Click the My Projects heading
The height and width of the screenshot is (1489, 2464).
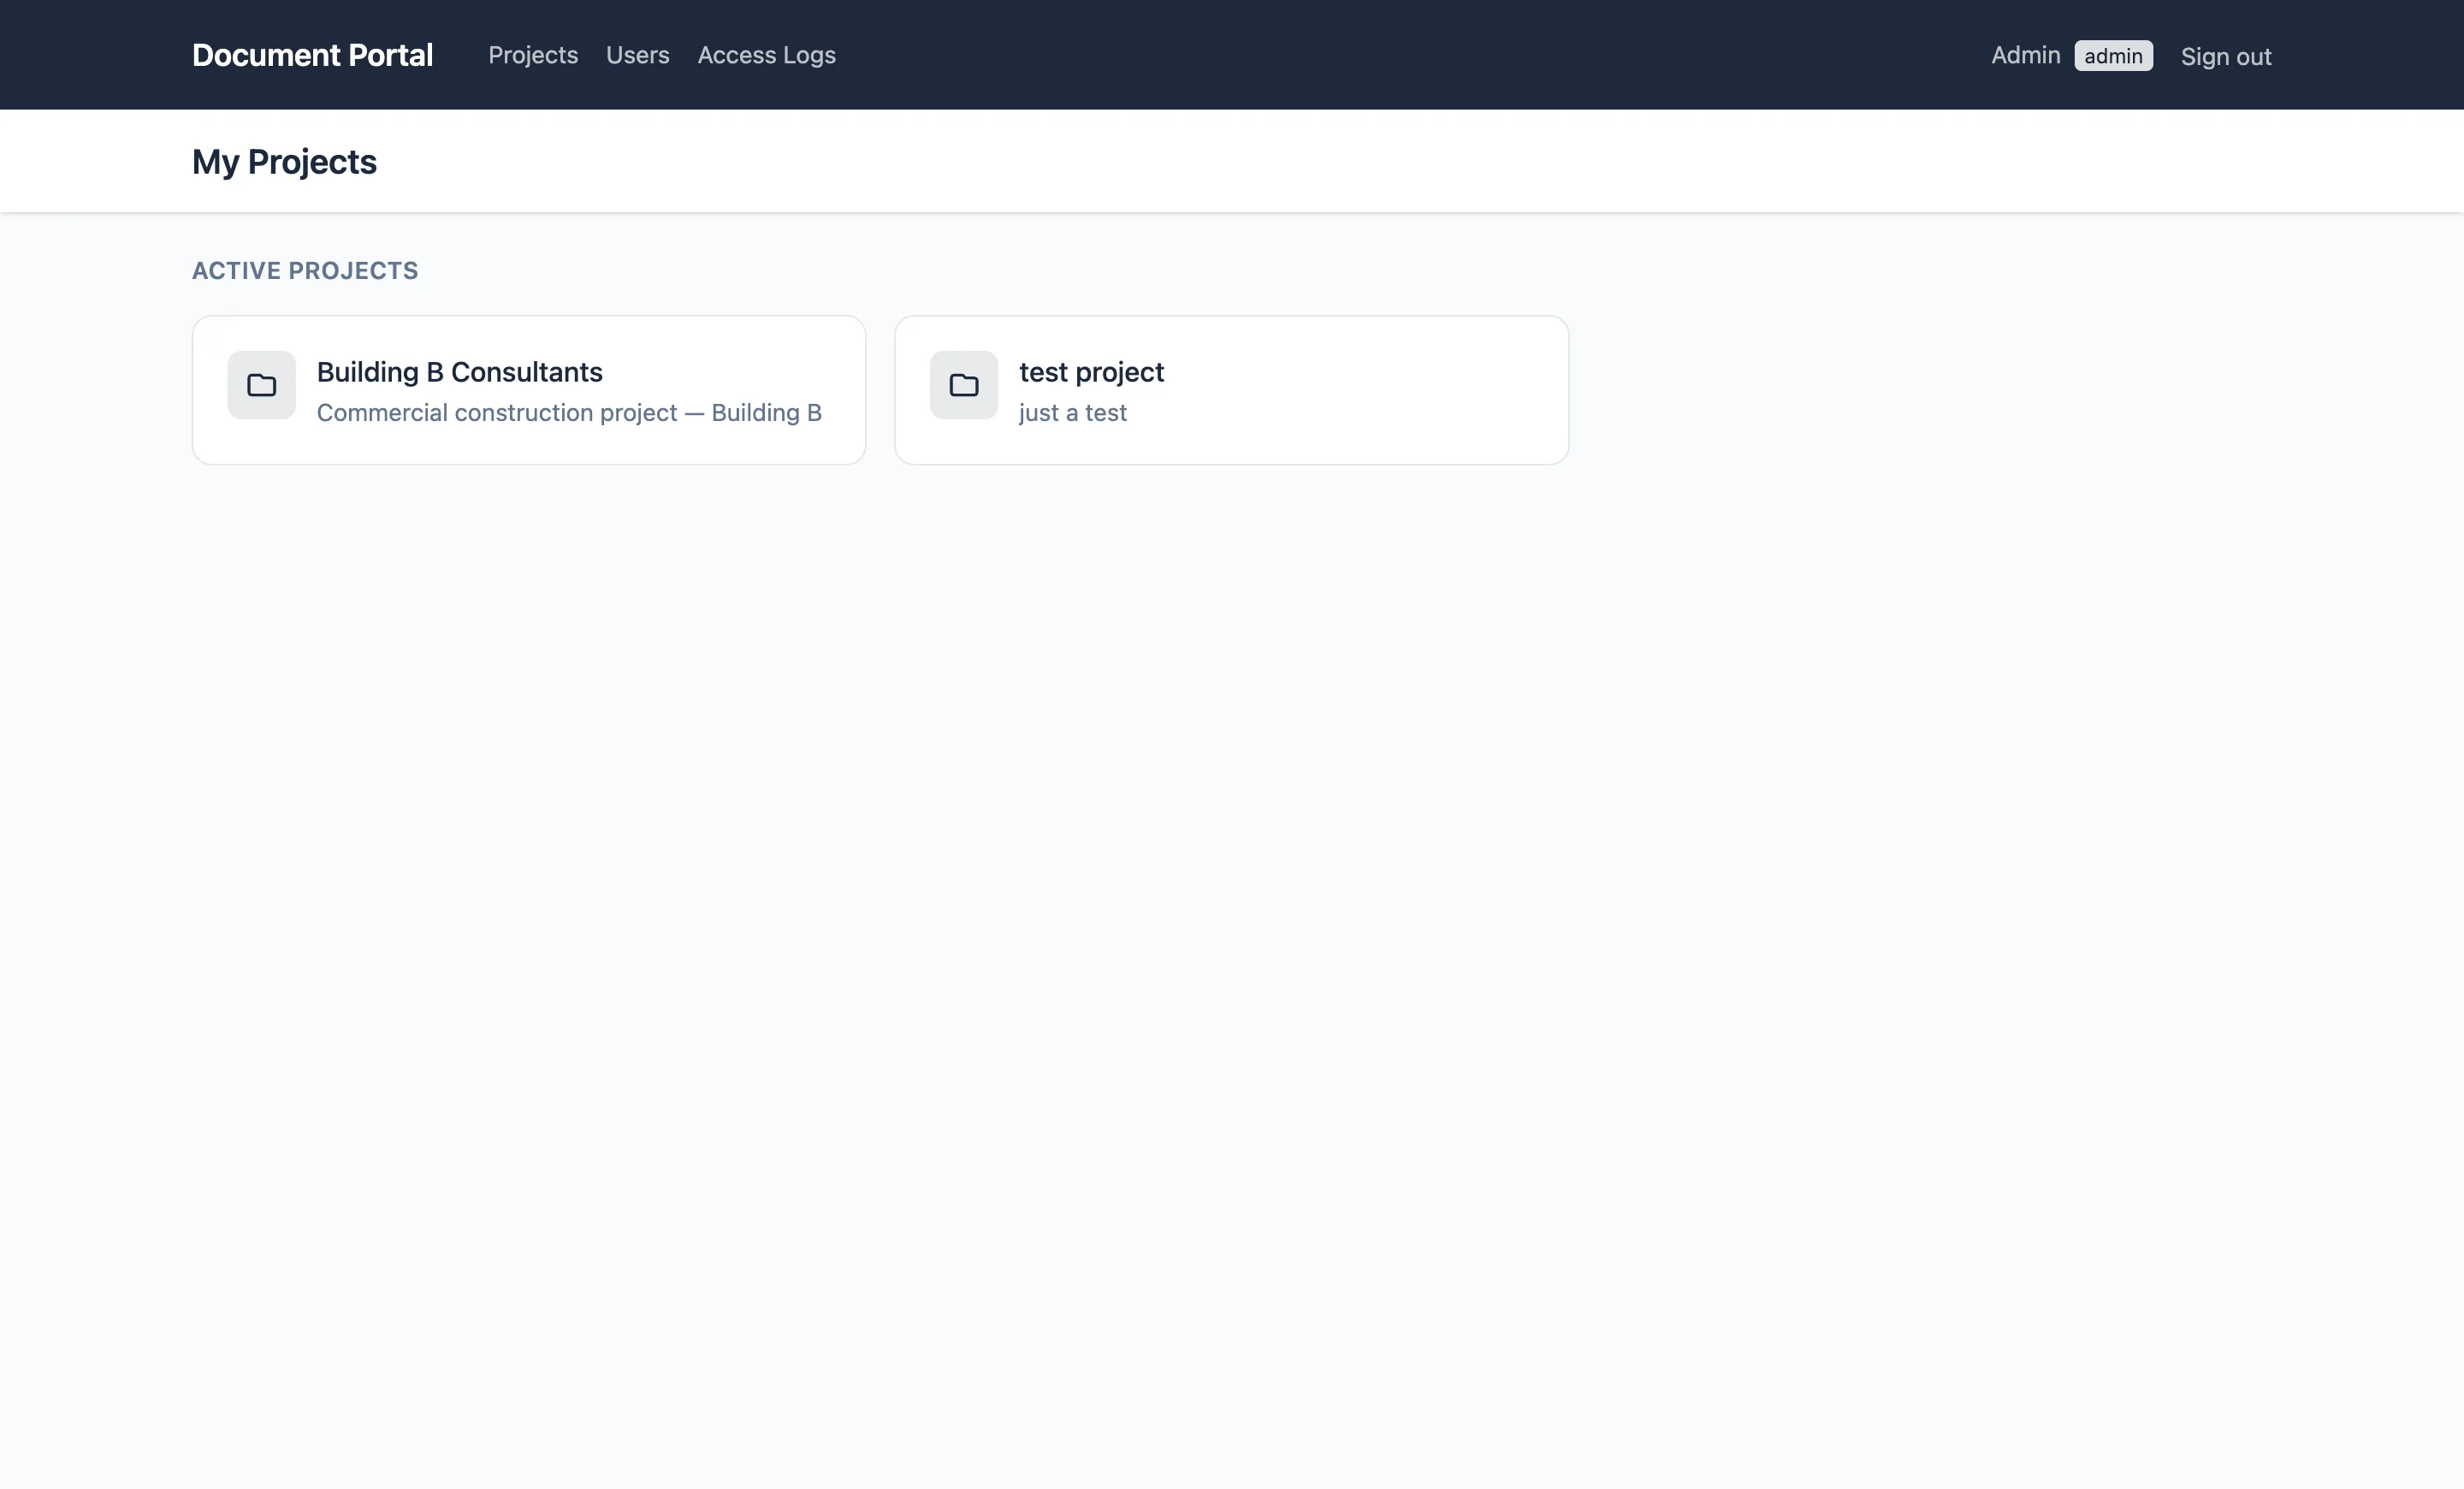[x=284, y=161]
